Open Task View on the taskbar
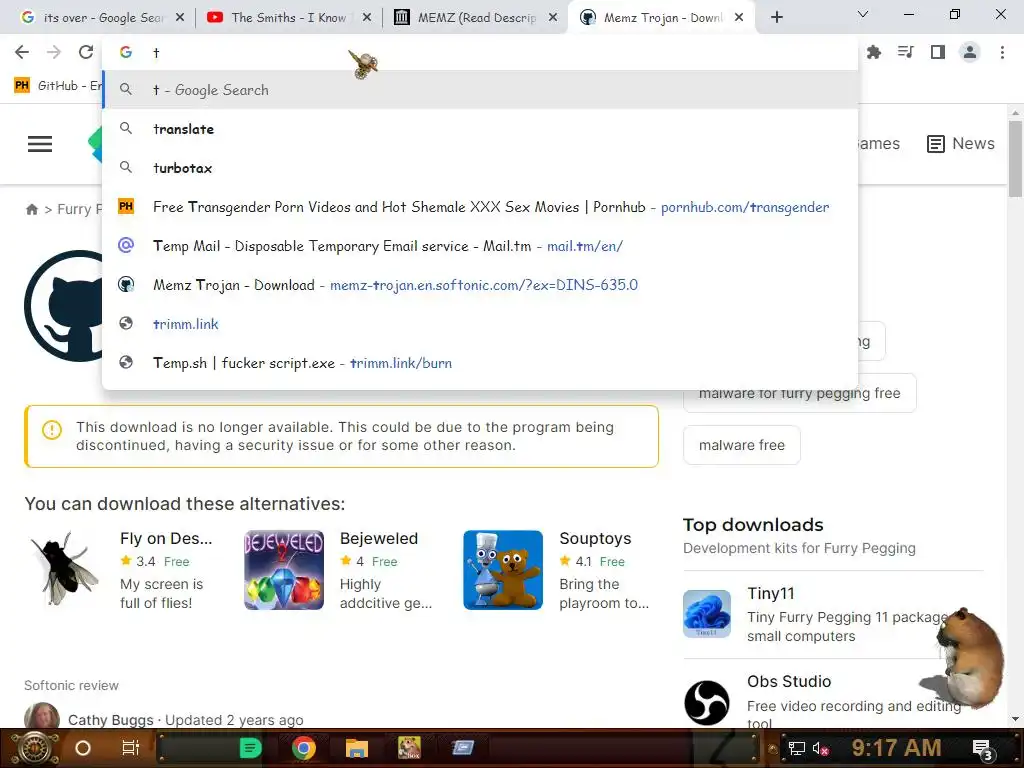The height and width of the screenshot is (768, 1024). pos(131,748)
